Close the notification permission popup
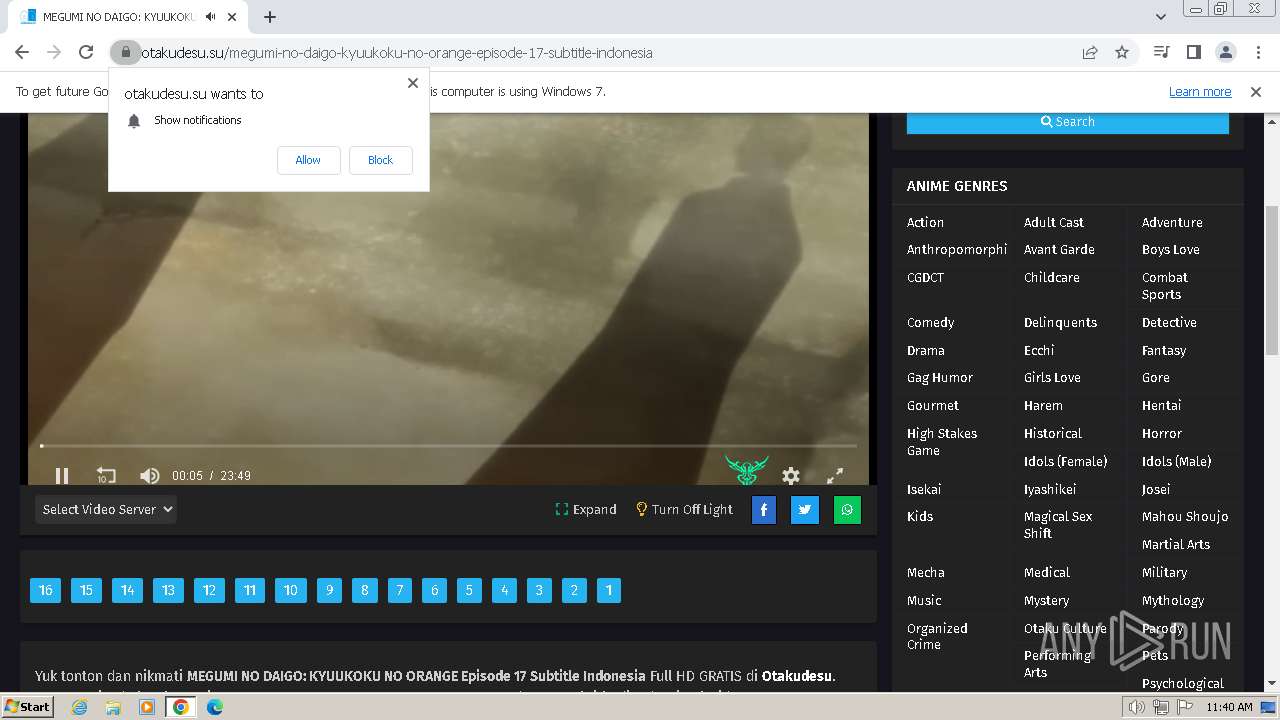The height and width of the screenshot is (720, 1280). pos(413,83)
